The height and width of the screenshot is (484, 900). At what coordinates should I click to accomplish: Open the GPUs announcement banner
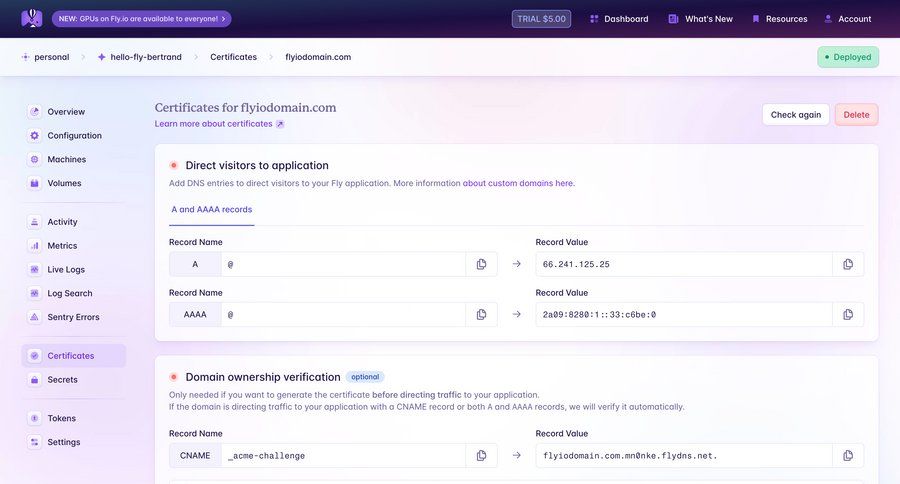pos(141,19)
